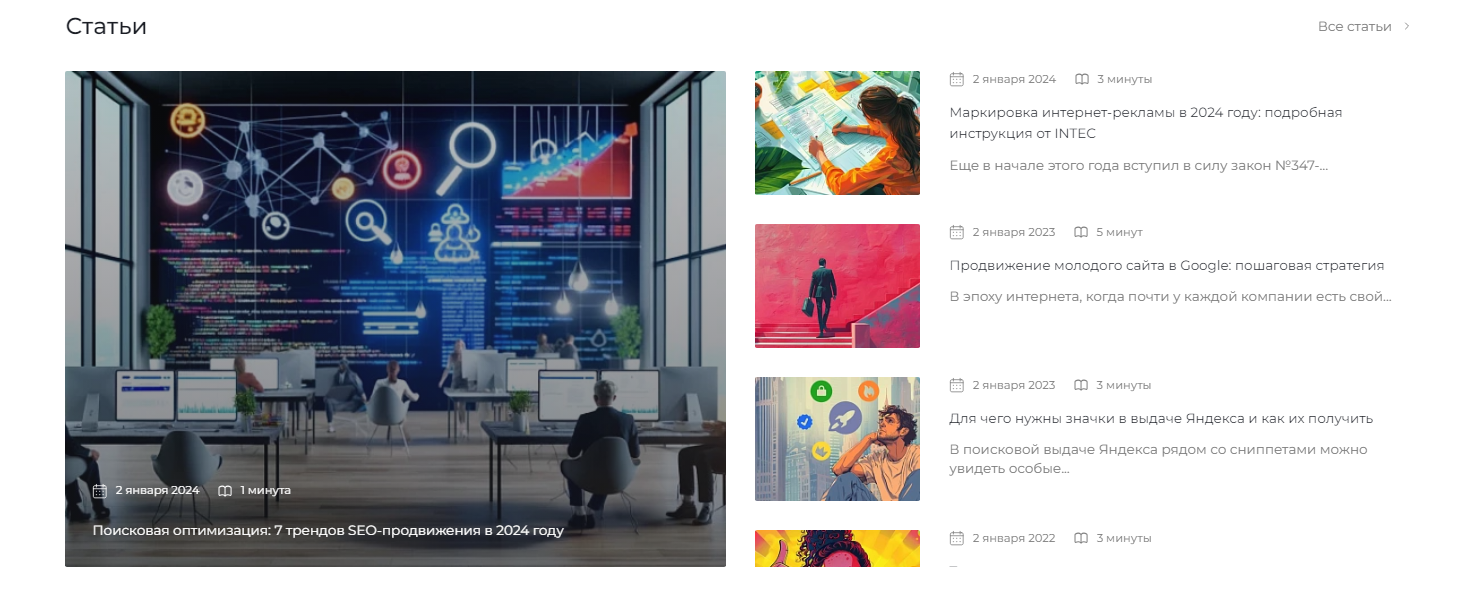
Task: Open the "Поисковая оптимизация: 7 трендов SEO" headline
Action: coord(328,530)
